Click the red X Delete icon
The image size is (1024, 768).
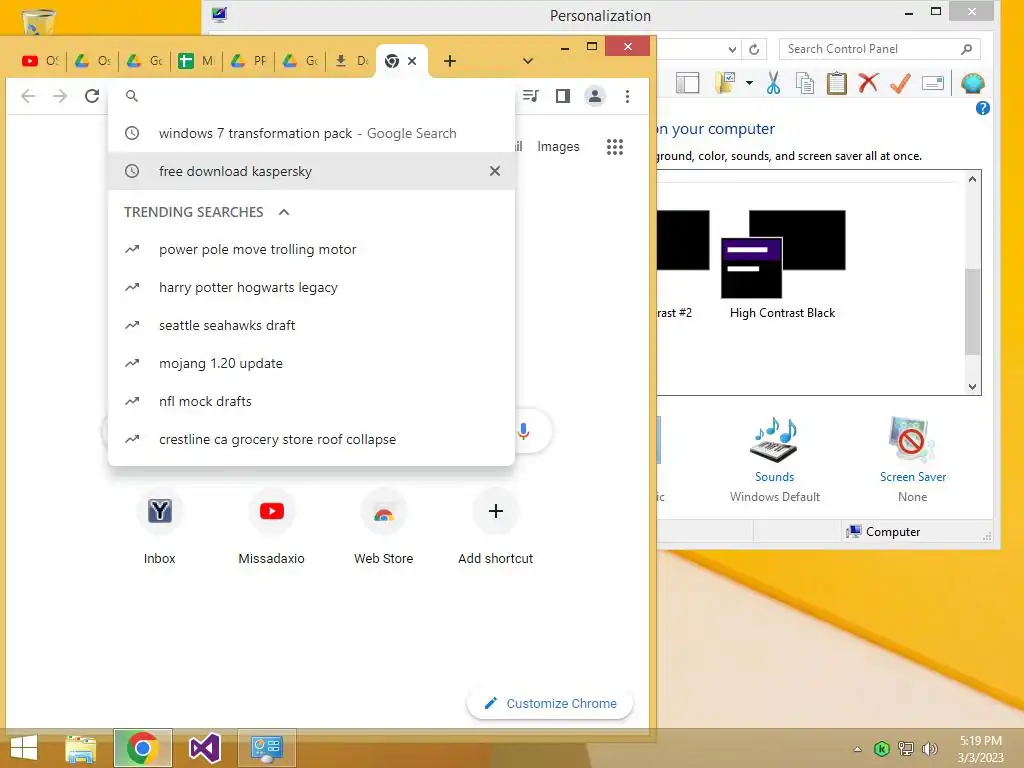pos(868,83)
